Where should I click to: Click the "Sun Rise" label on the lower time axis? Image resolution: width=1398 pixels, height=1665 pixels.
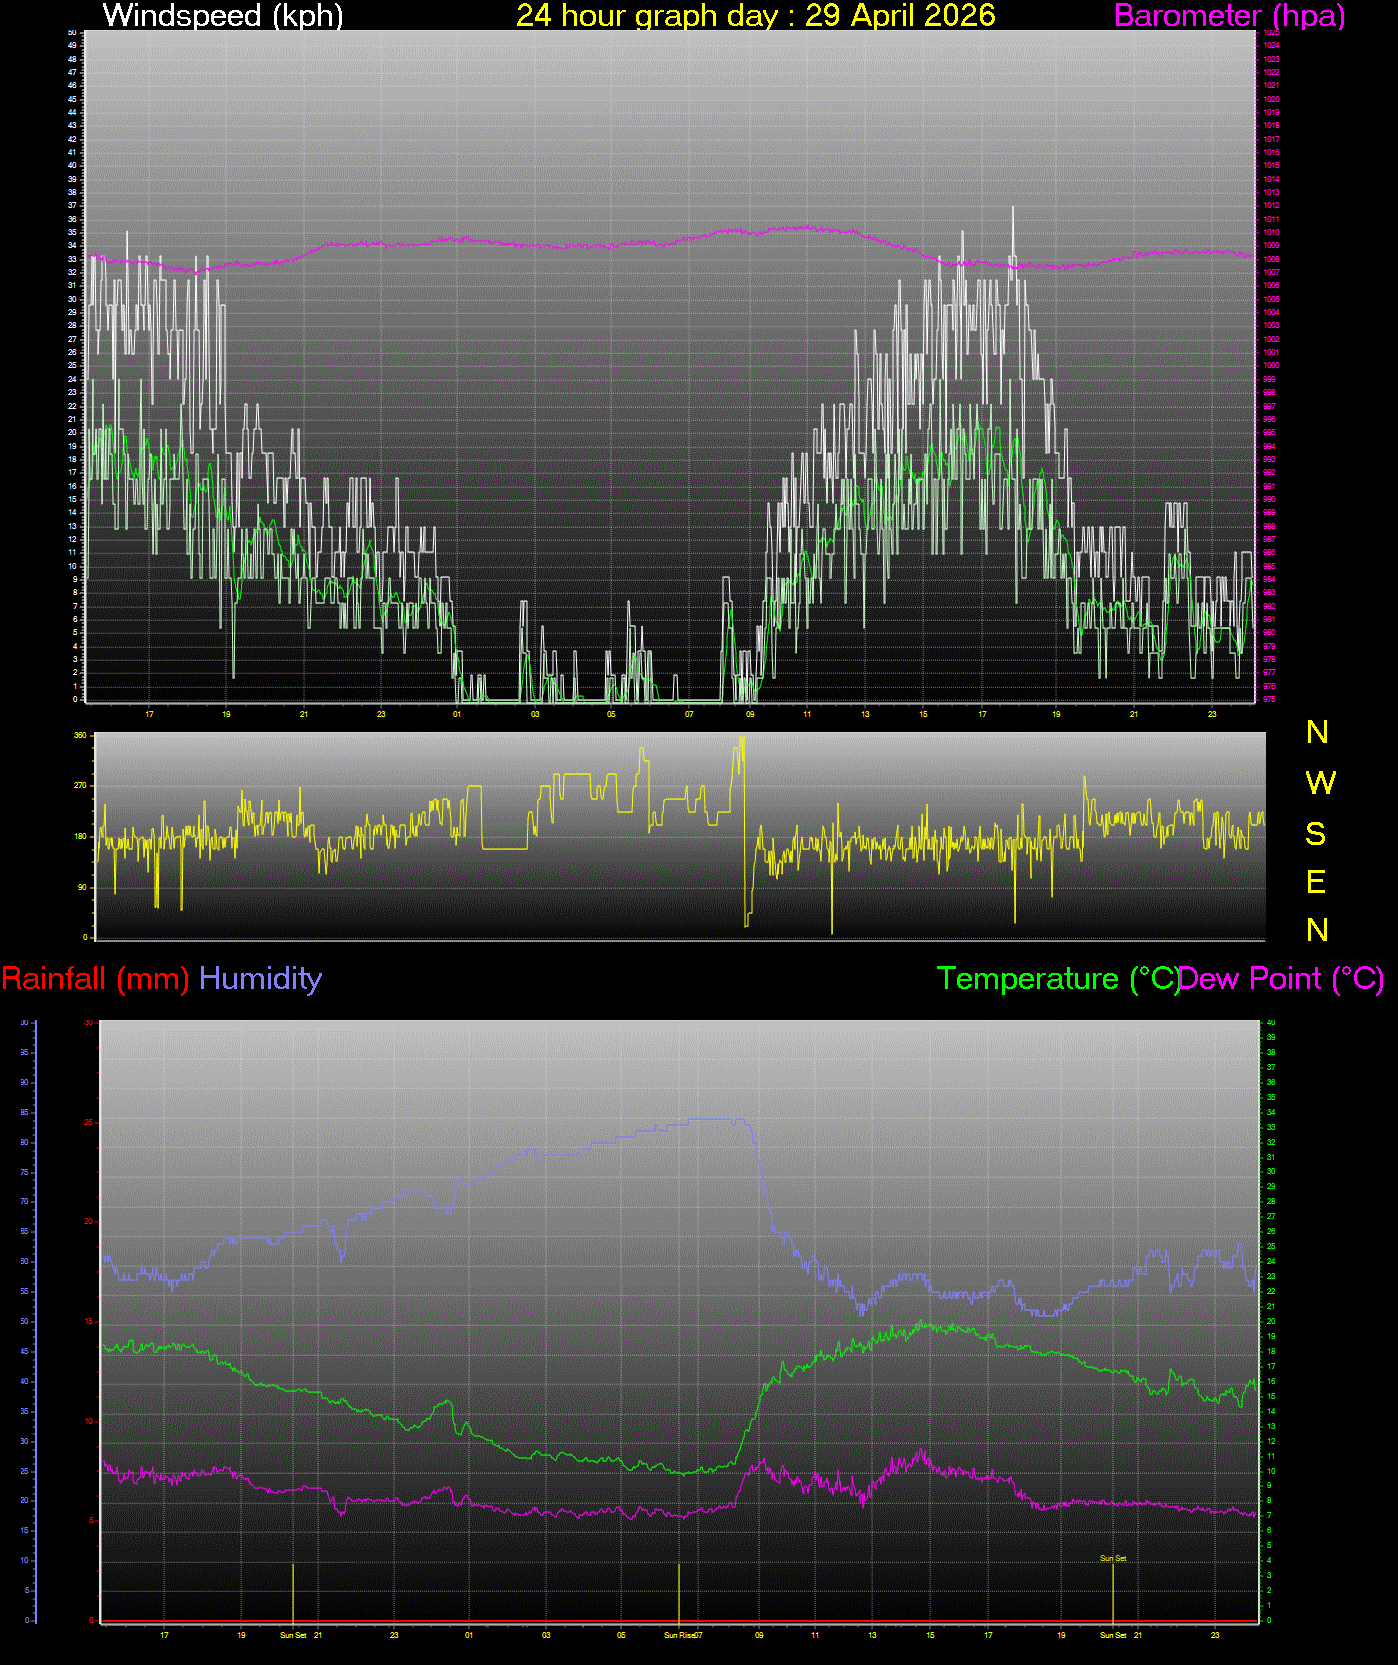click(679, 1635)
